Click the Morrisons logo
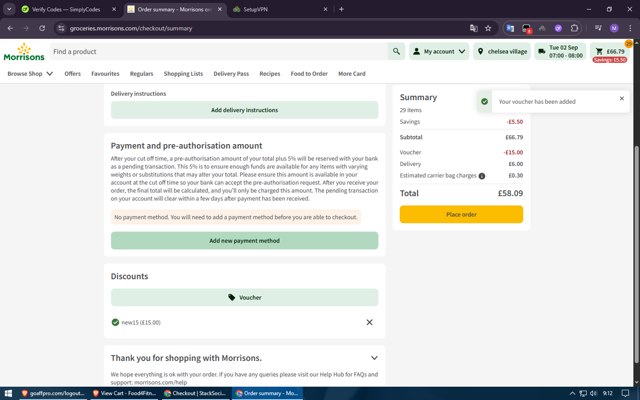This screenshot has height=400, width=640. click(24, 52)
